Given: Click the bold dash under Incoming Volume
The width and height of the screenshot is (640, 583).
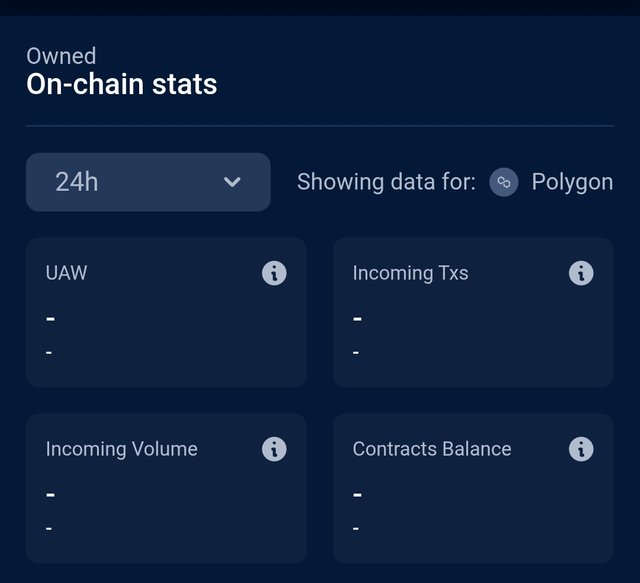Looking at the screenshot, I should (50, 495).
